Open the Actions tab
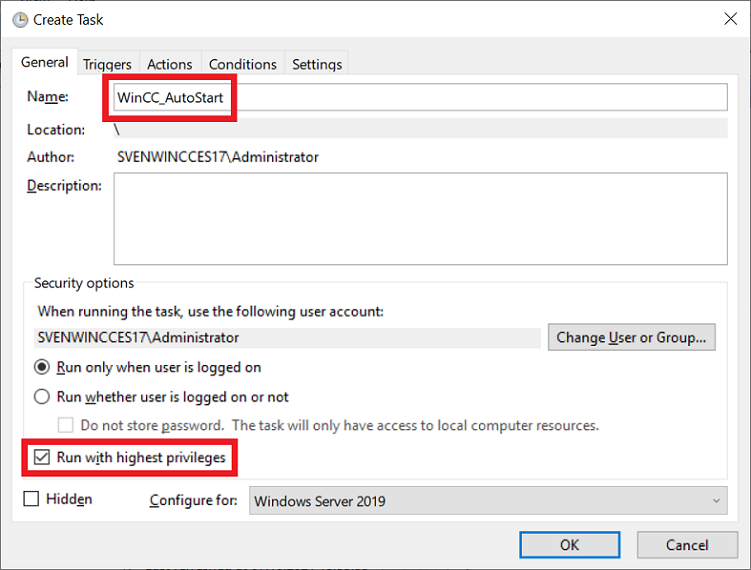The width and height of the screenshot is (751, 570). tap(170, 64)
